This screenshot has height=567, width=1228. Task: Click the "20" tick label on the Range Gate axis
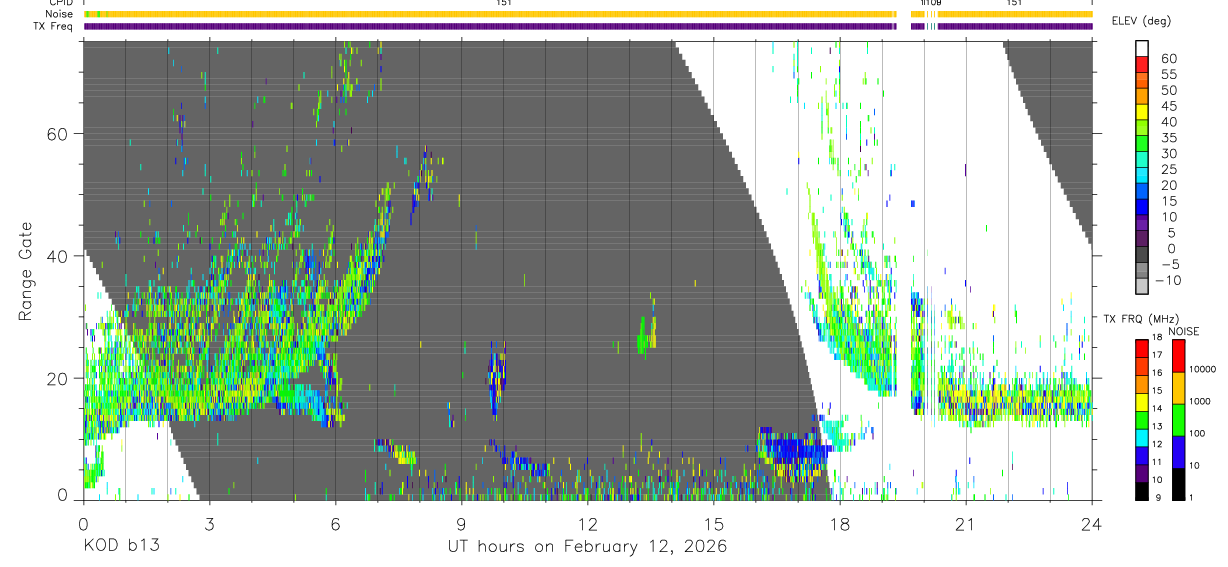pyautogui.click(x=57, y=379)
